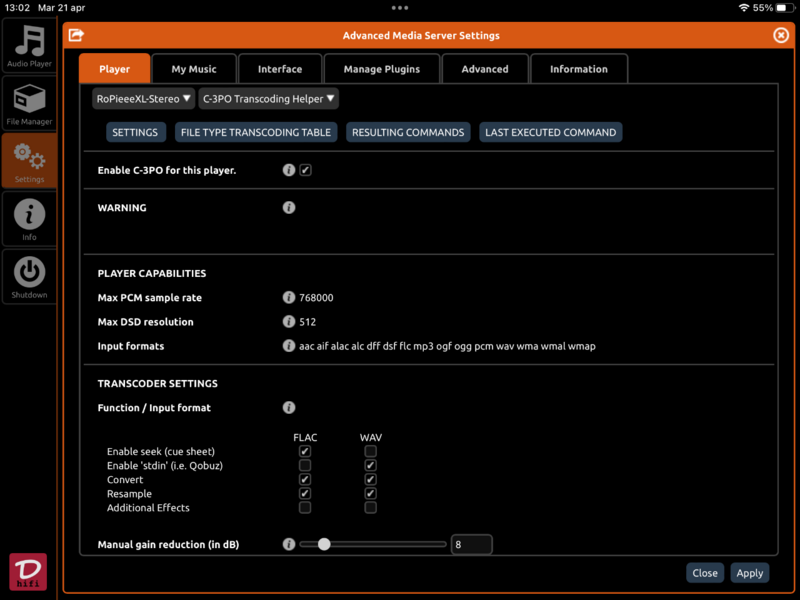Click the PLAYER CAPABILITIES heading
Image resolution: width=800 pixels, height=600 pixels.
pos(152,273)
